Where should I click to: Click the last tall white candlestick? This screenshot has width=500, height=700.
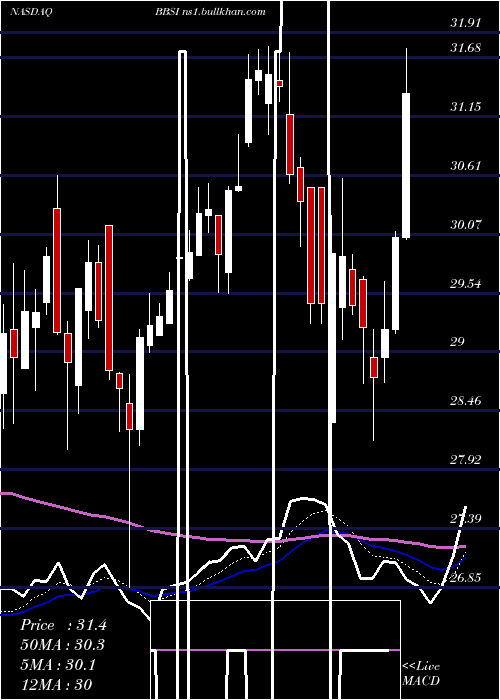(406, 165)
